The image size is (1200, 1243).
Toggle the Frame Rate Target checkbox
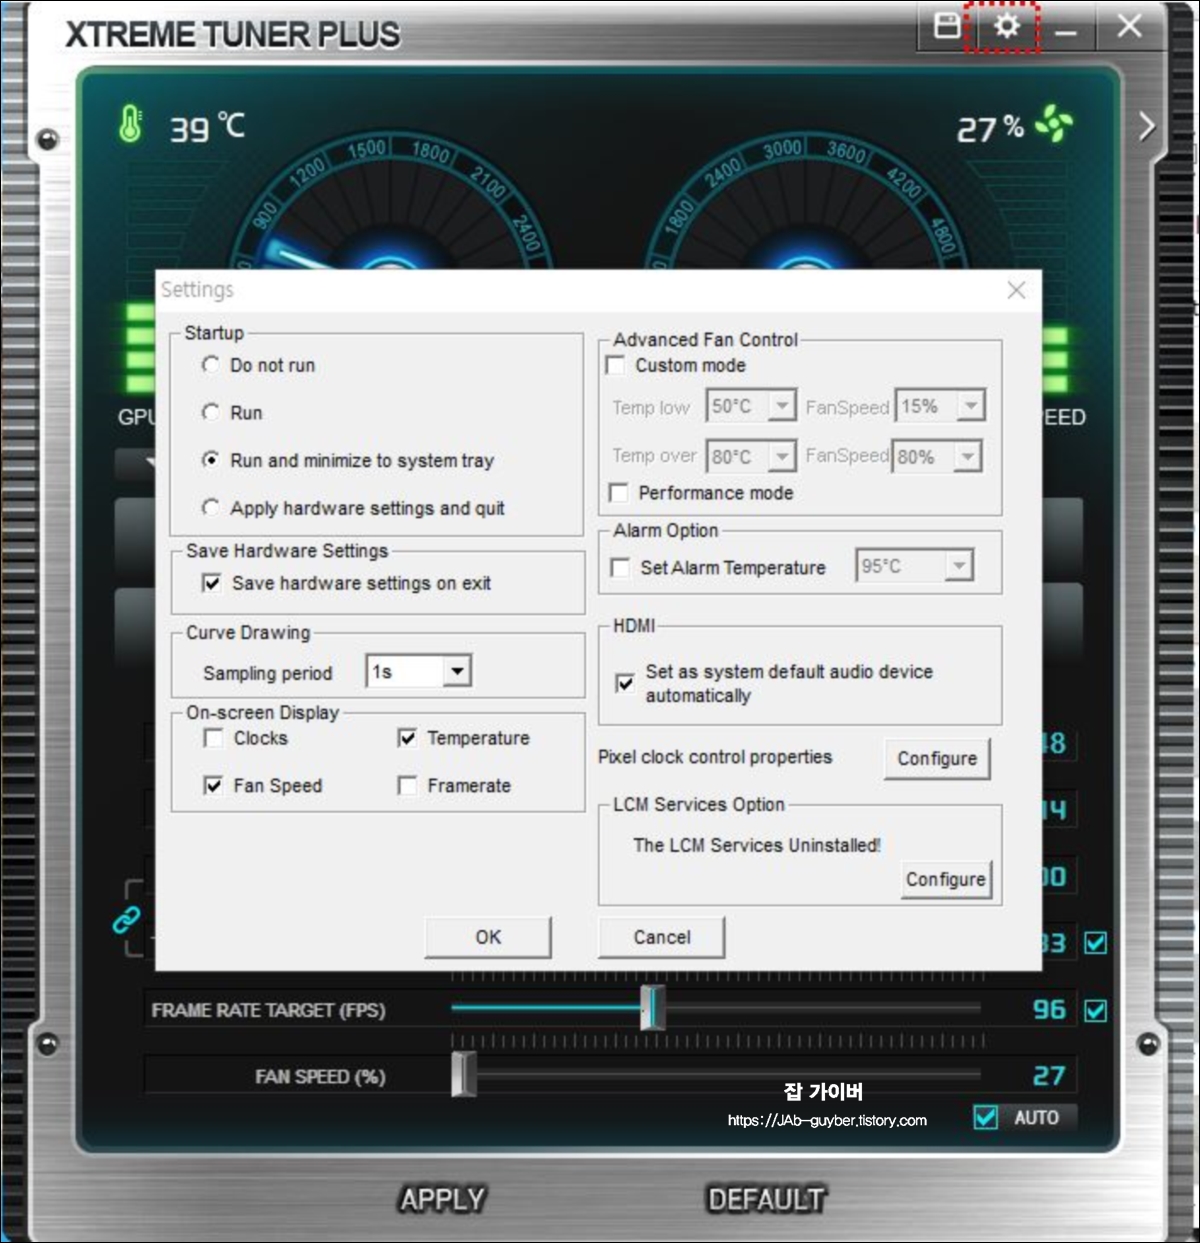1095,1011
